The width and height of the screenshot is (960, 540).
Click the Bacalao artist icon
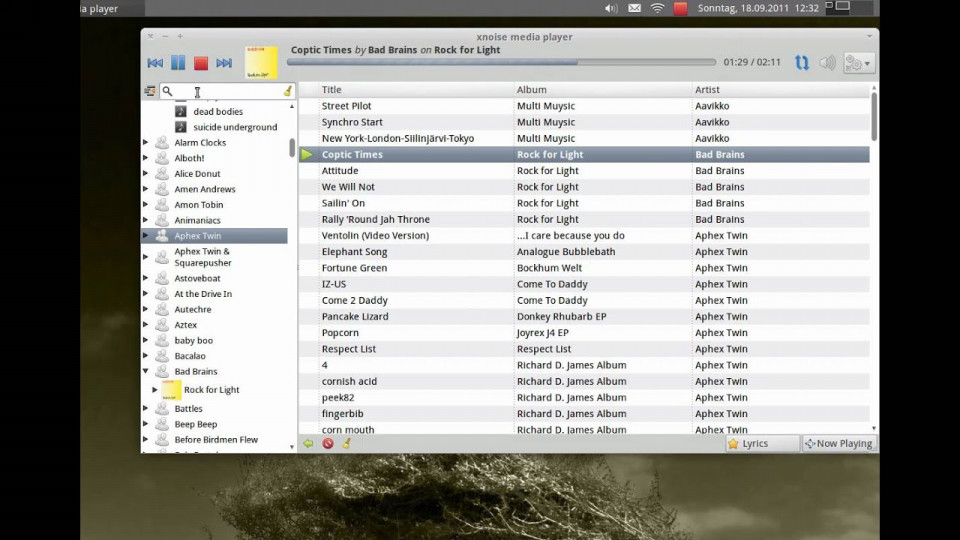(162, 355)
